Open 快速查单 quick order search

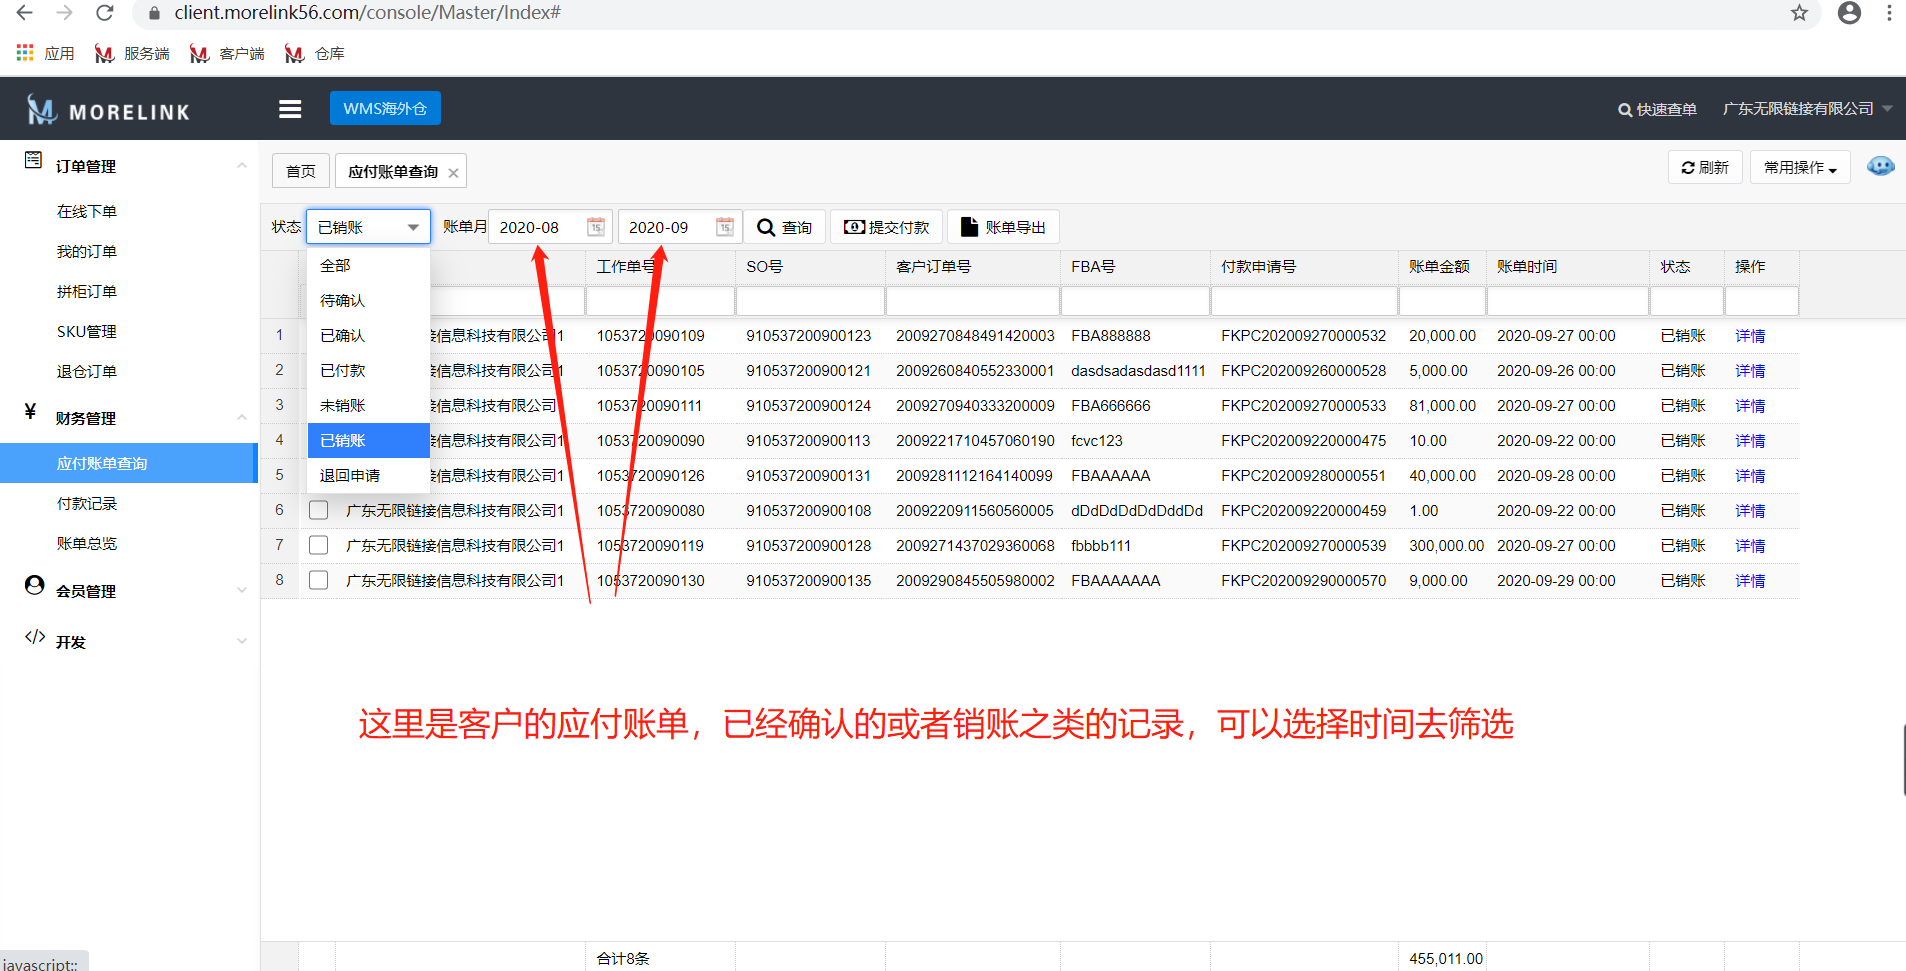1657,109
